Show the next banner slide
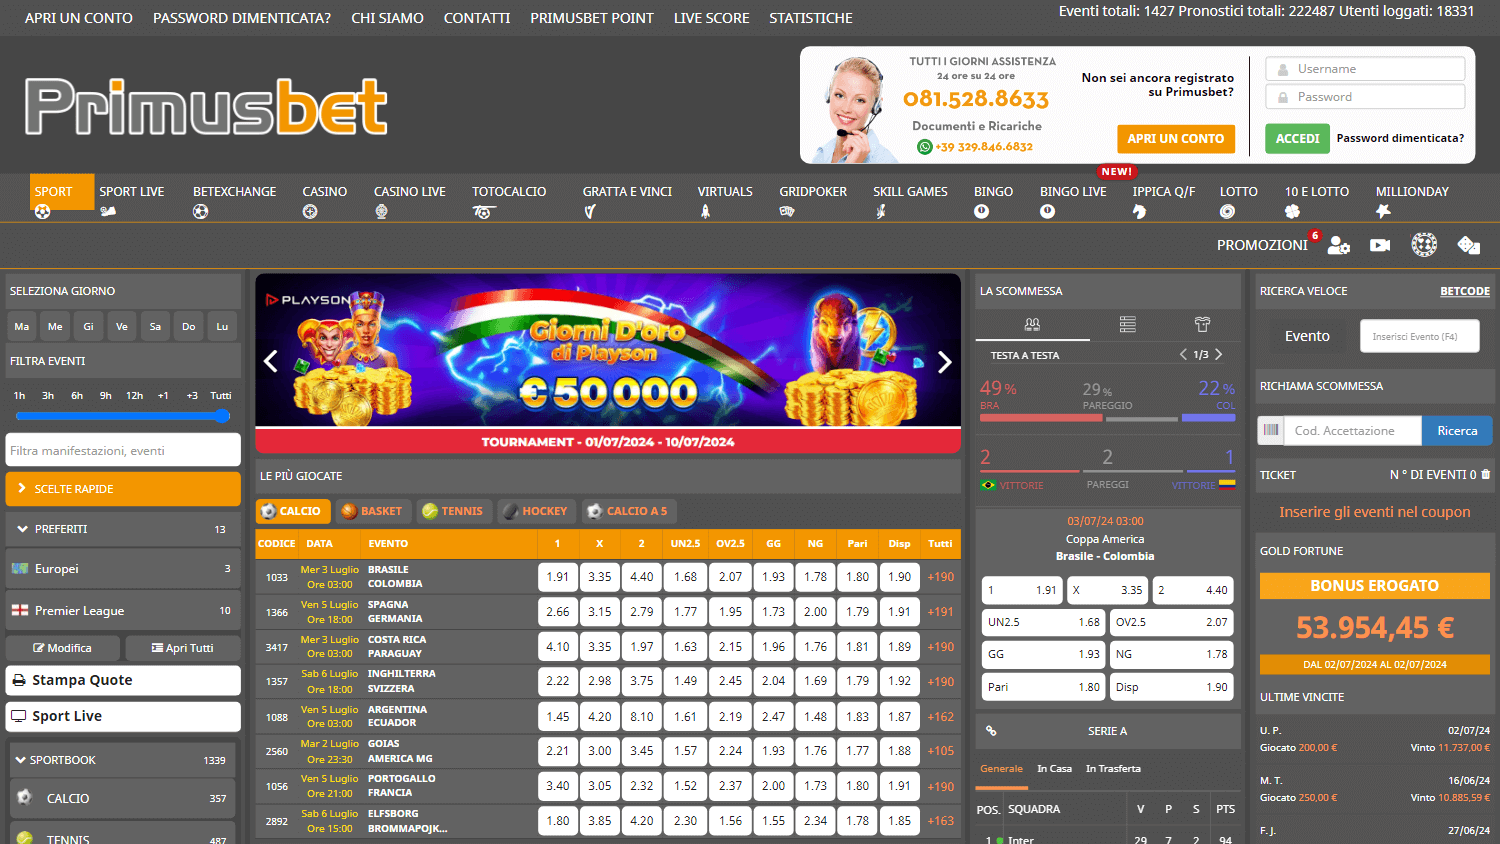 [x=944, y=362]
